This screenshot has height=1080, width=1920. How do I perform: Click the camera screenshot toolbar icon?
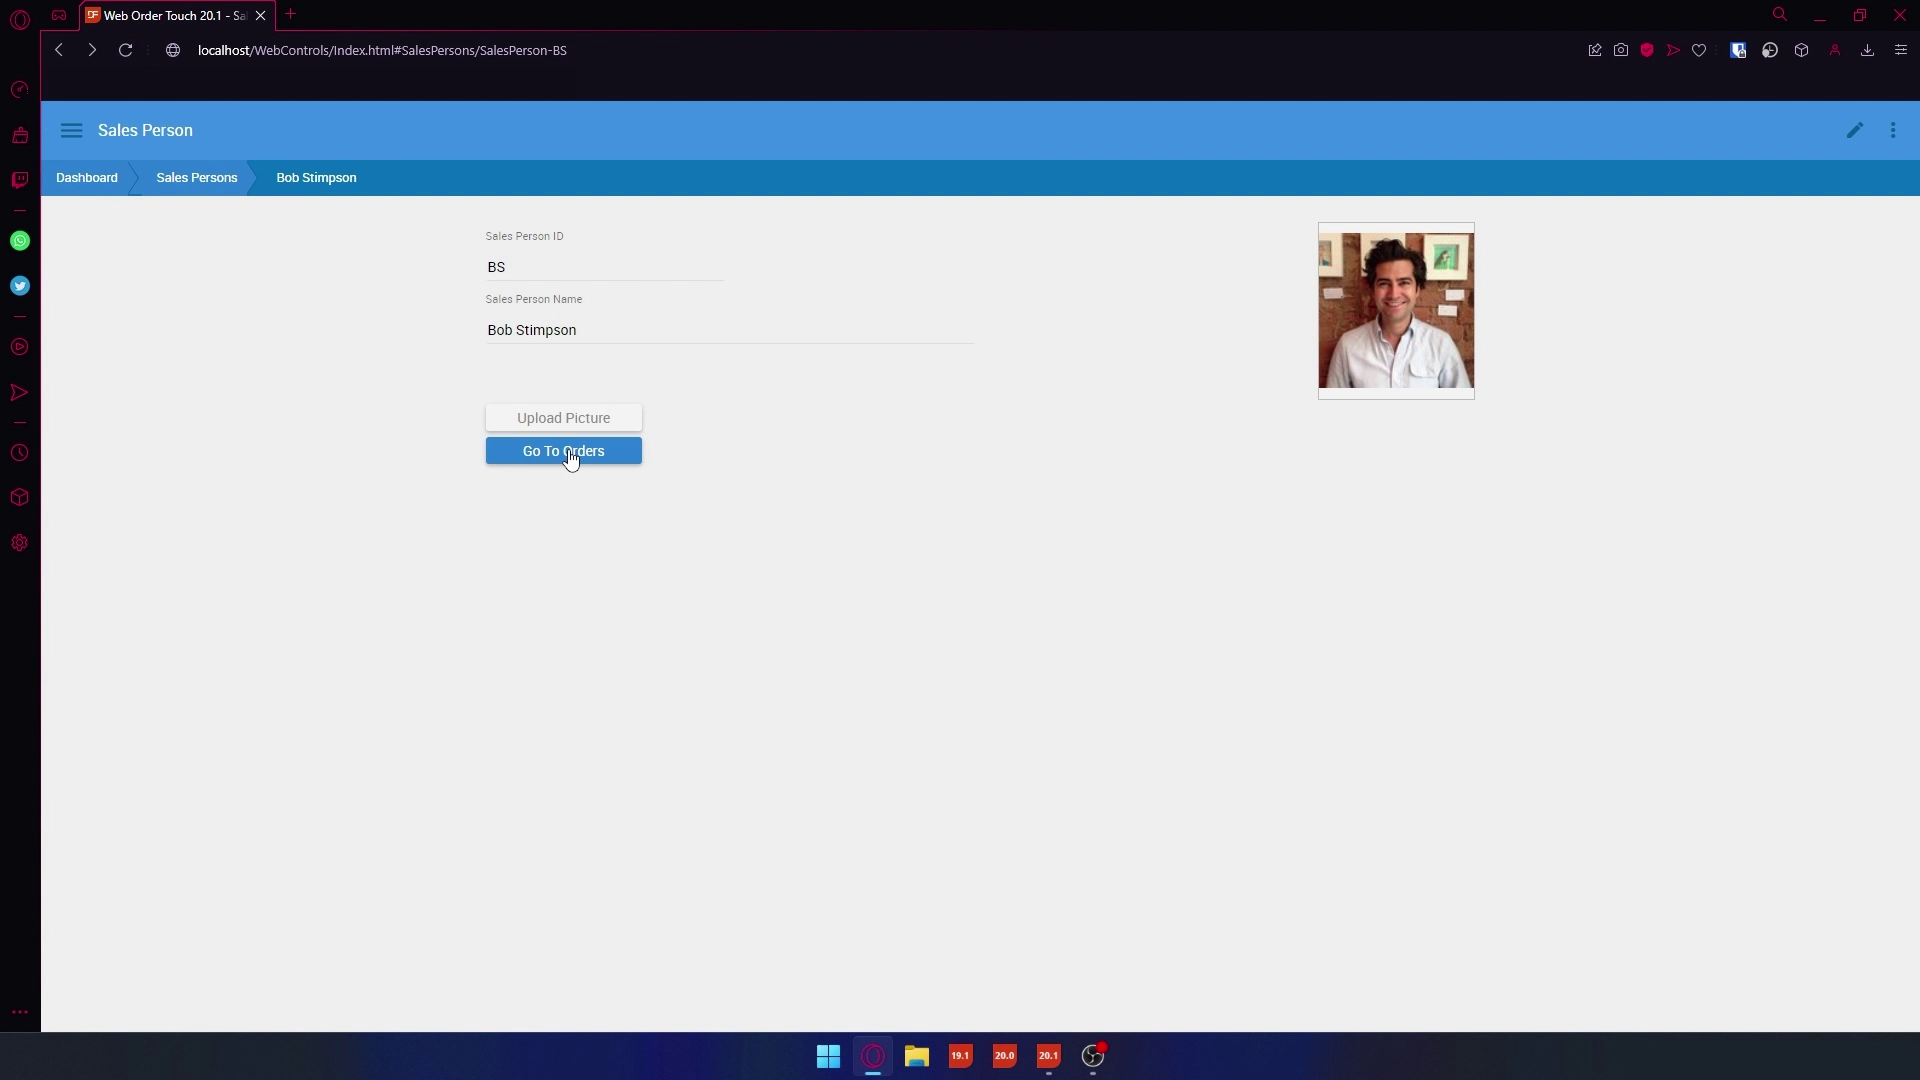(1621, 50)
